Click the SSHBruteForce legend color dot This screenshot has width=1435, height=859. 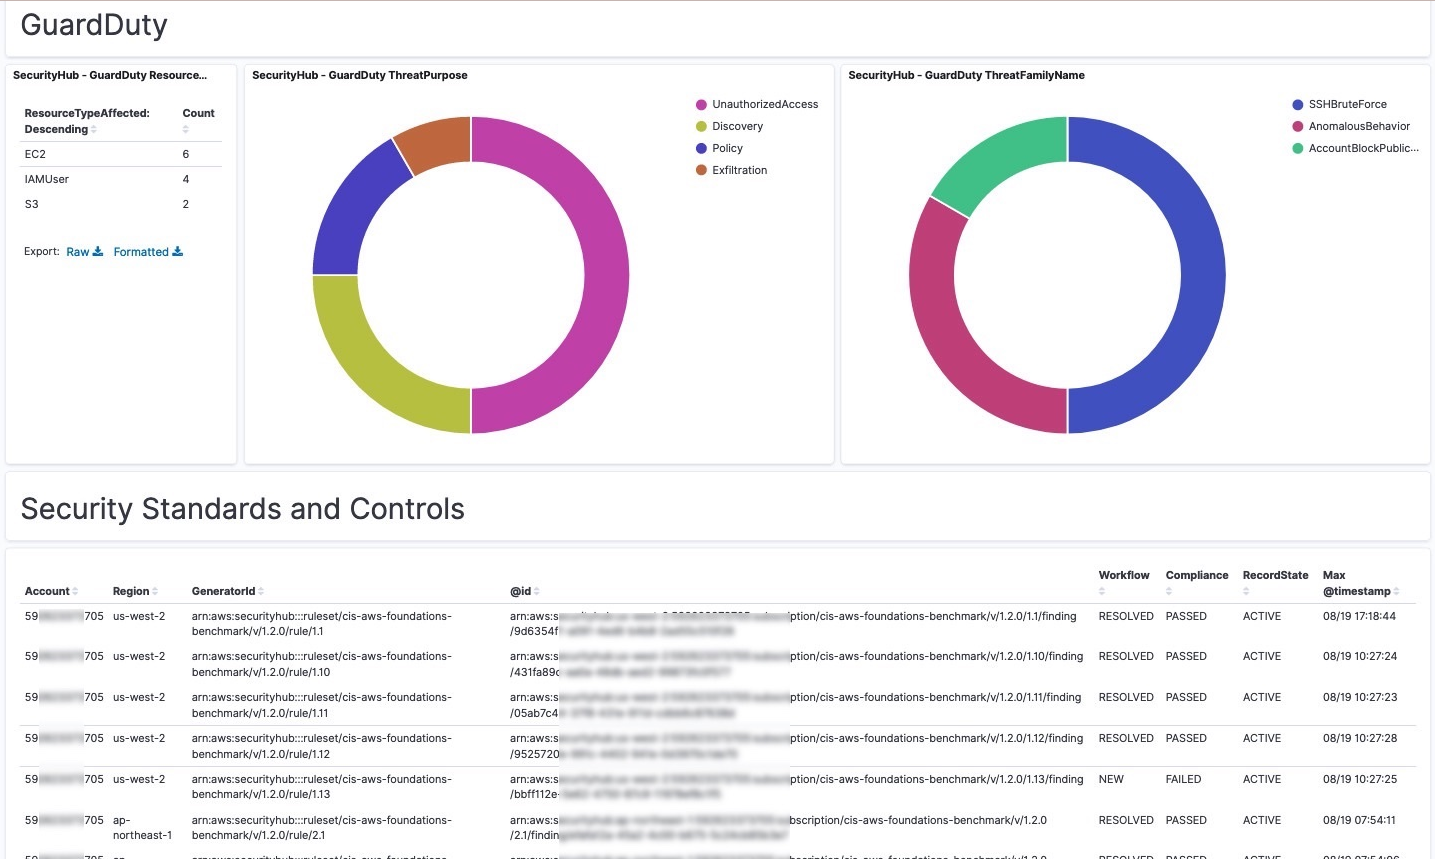pyautogui.click(x=1298, y=104)
